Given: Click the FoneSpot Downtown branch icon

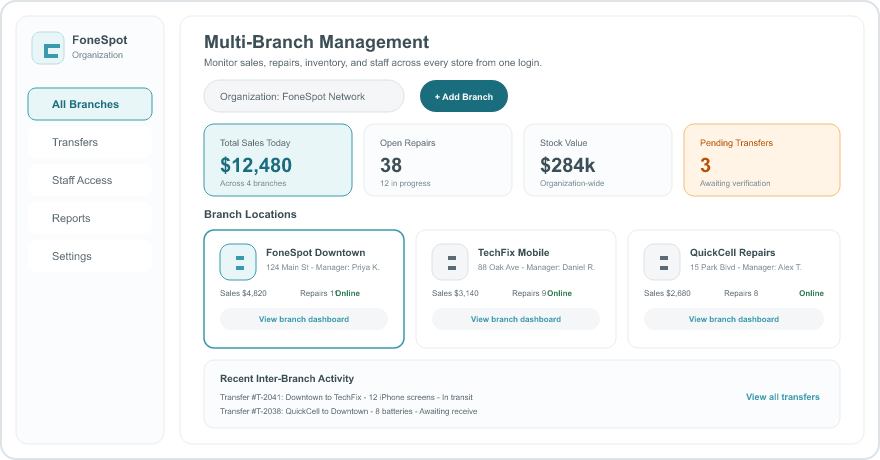Looking at the screenshot, I should click(238, 262).
